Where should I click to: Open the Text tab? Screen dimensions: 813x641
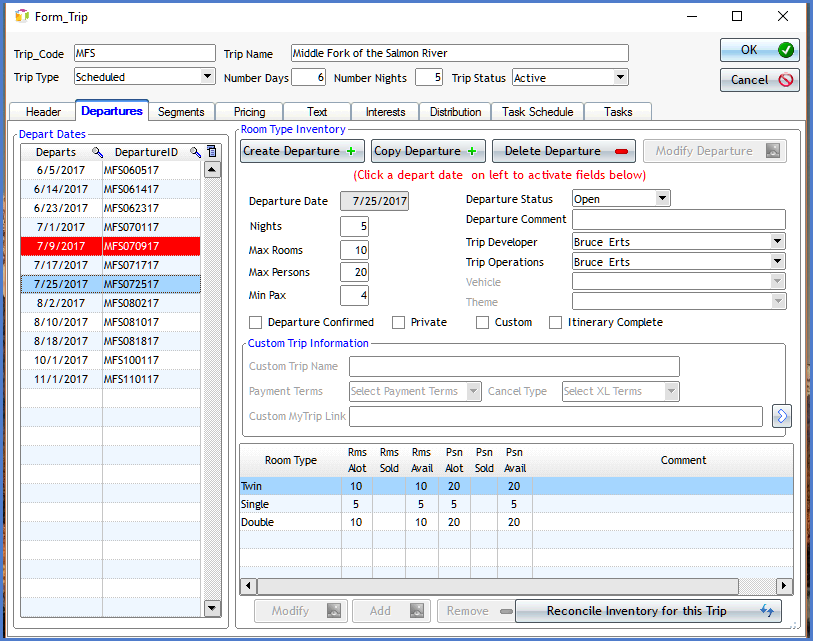pyautogui.click(x=317, y=112)
